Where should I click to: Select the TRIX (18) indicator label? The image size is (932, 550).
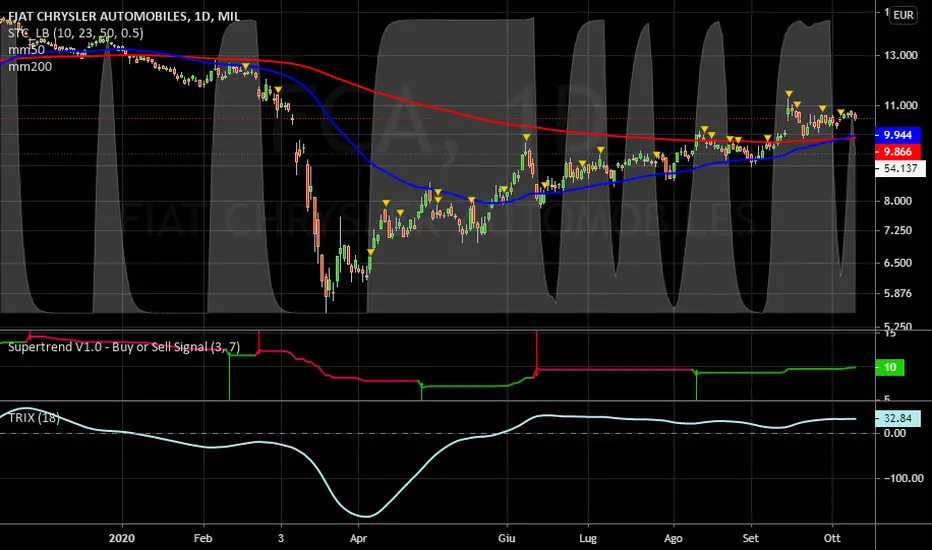tap(34, 417)
